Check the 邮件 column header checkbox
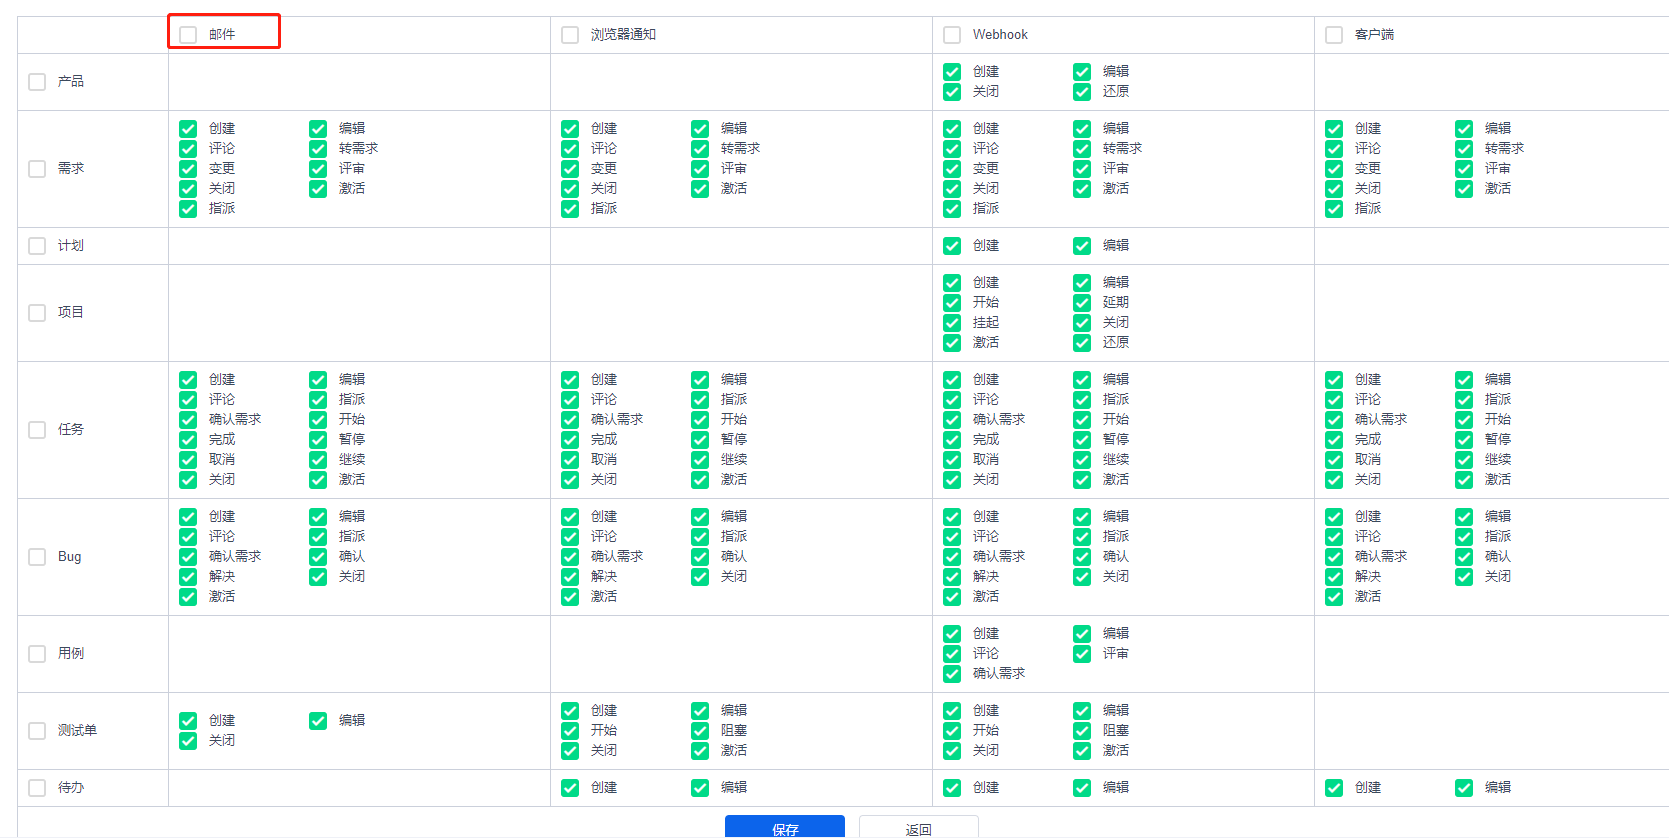1669x838 pixels. (x=188, y=35)
